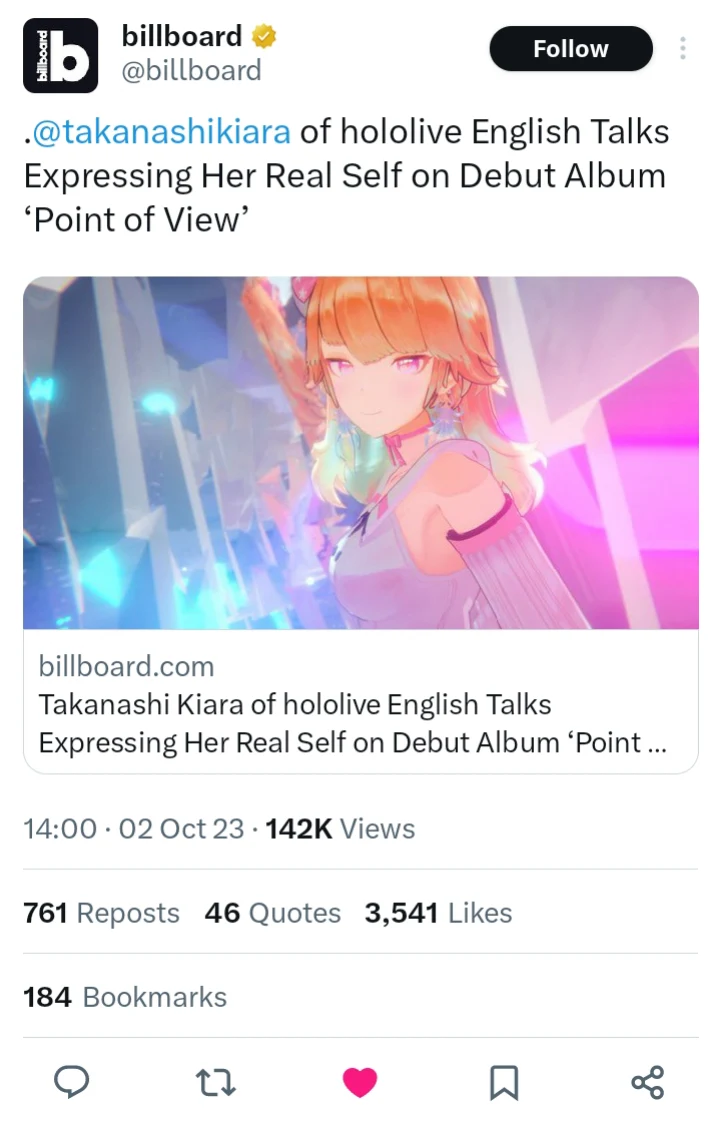
Task: Click the 14:00 · 02 Oct 23 timestamp
Action: [x=133, y=829]
